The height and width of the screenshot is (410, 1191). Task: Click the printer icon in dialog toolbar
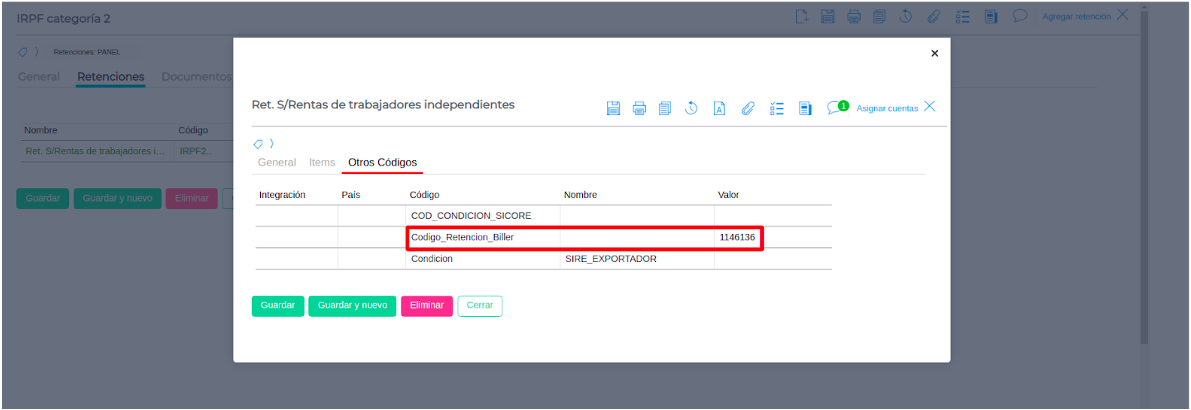(639, 108)
